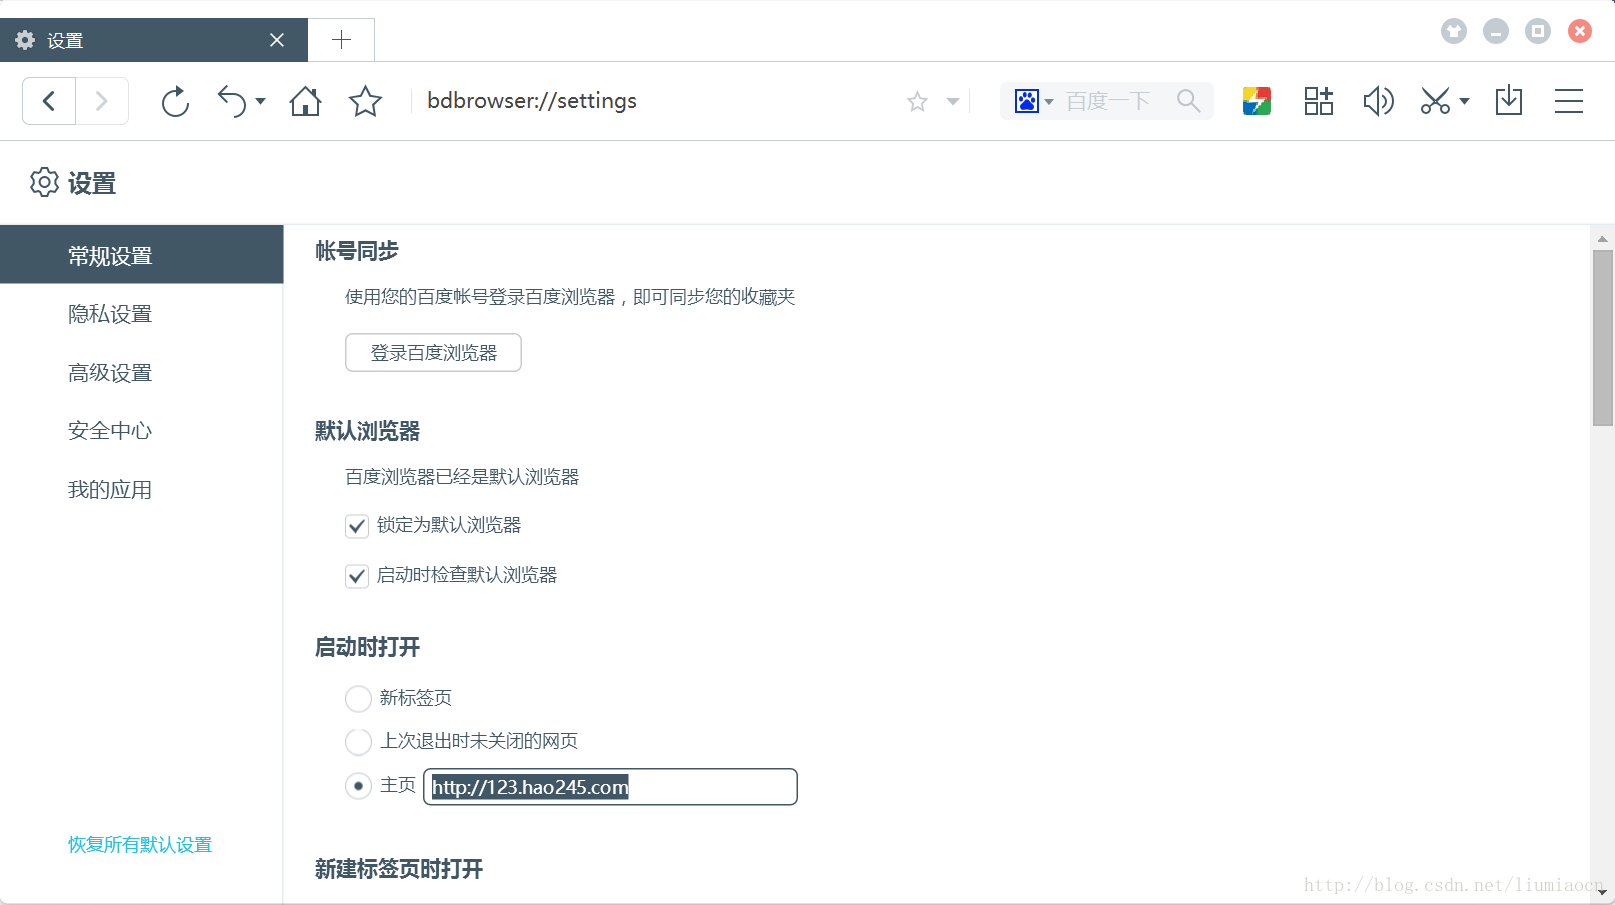
Task: Click 启动时打开 heading
Action: (x=367, y=647)
